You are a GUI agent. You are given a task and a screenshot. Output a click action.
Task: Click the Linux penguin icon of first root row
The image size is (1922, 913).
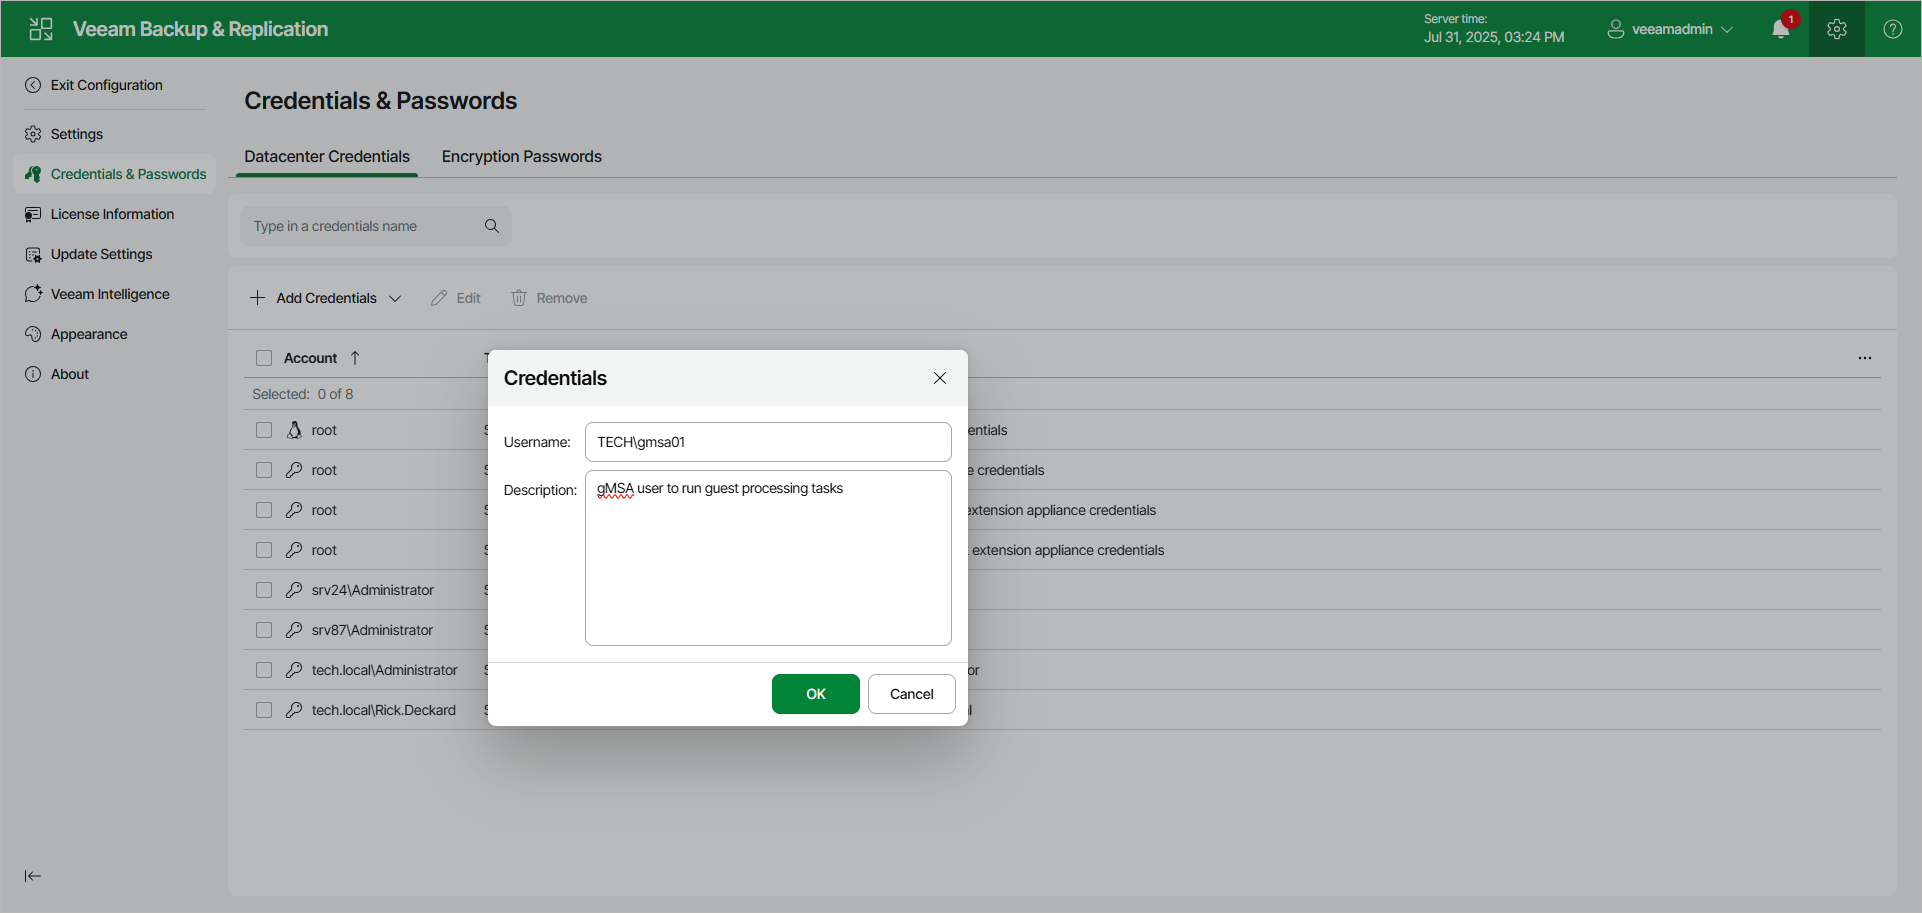[294, 430]
